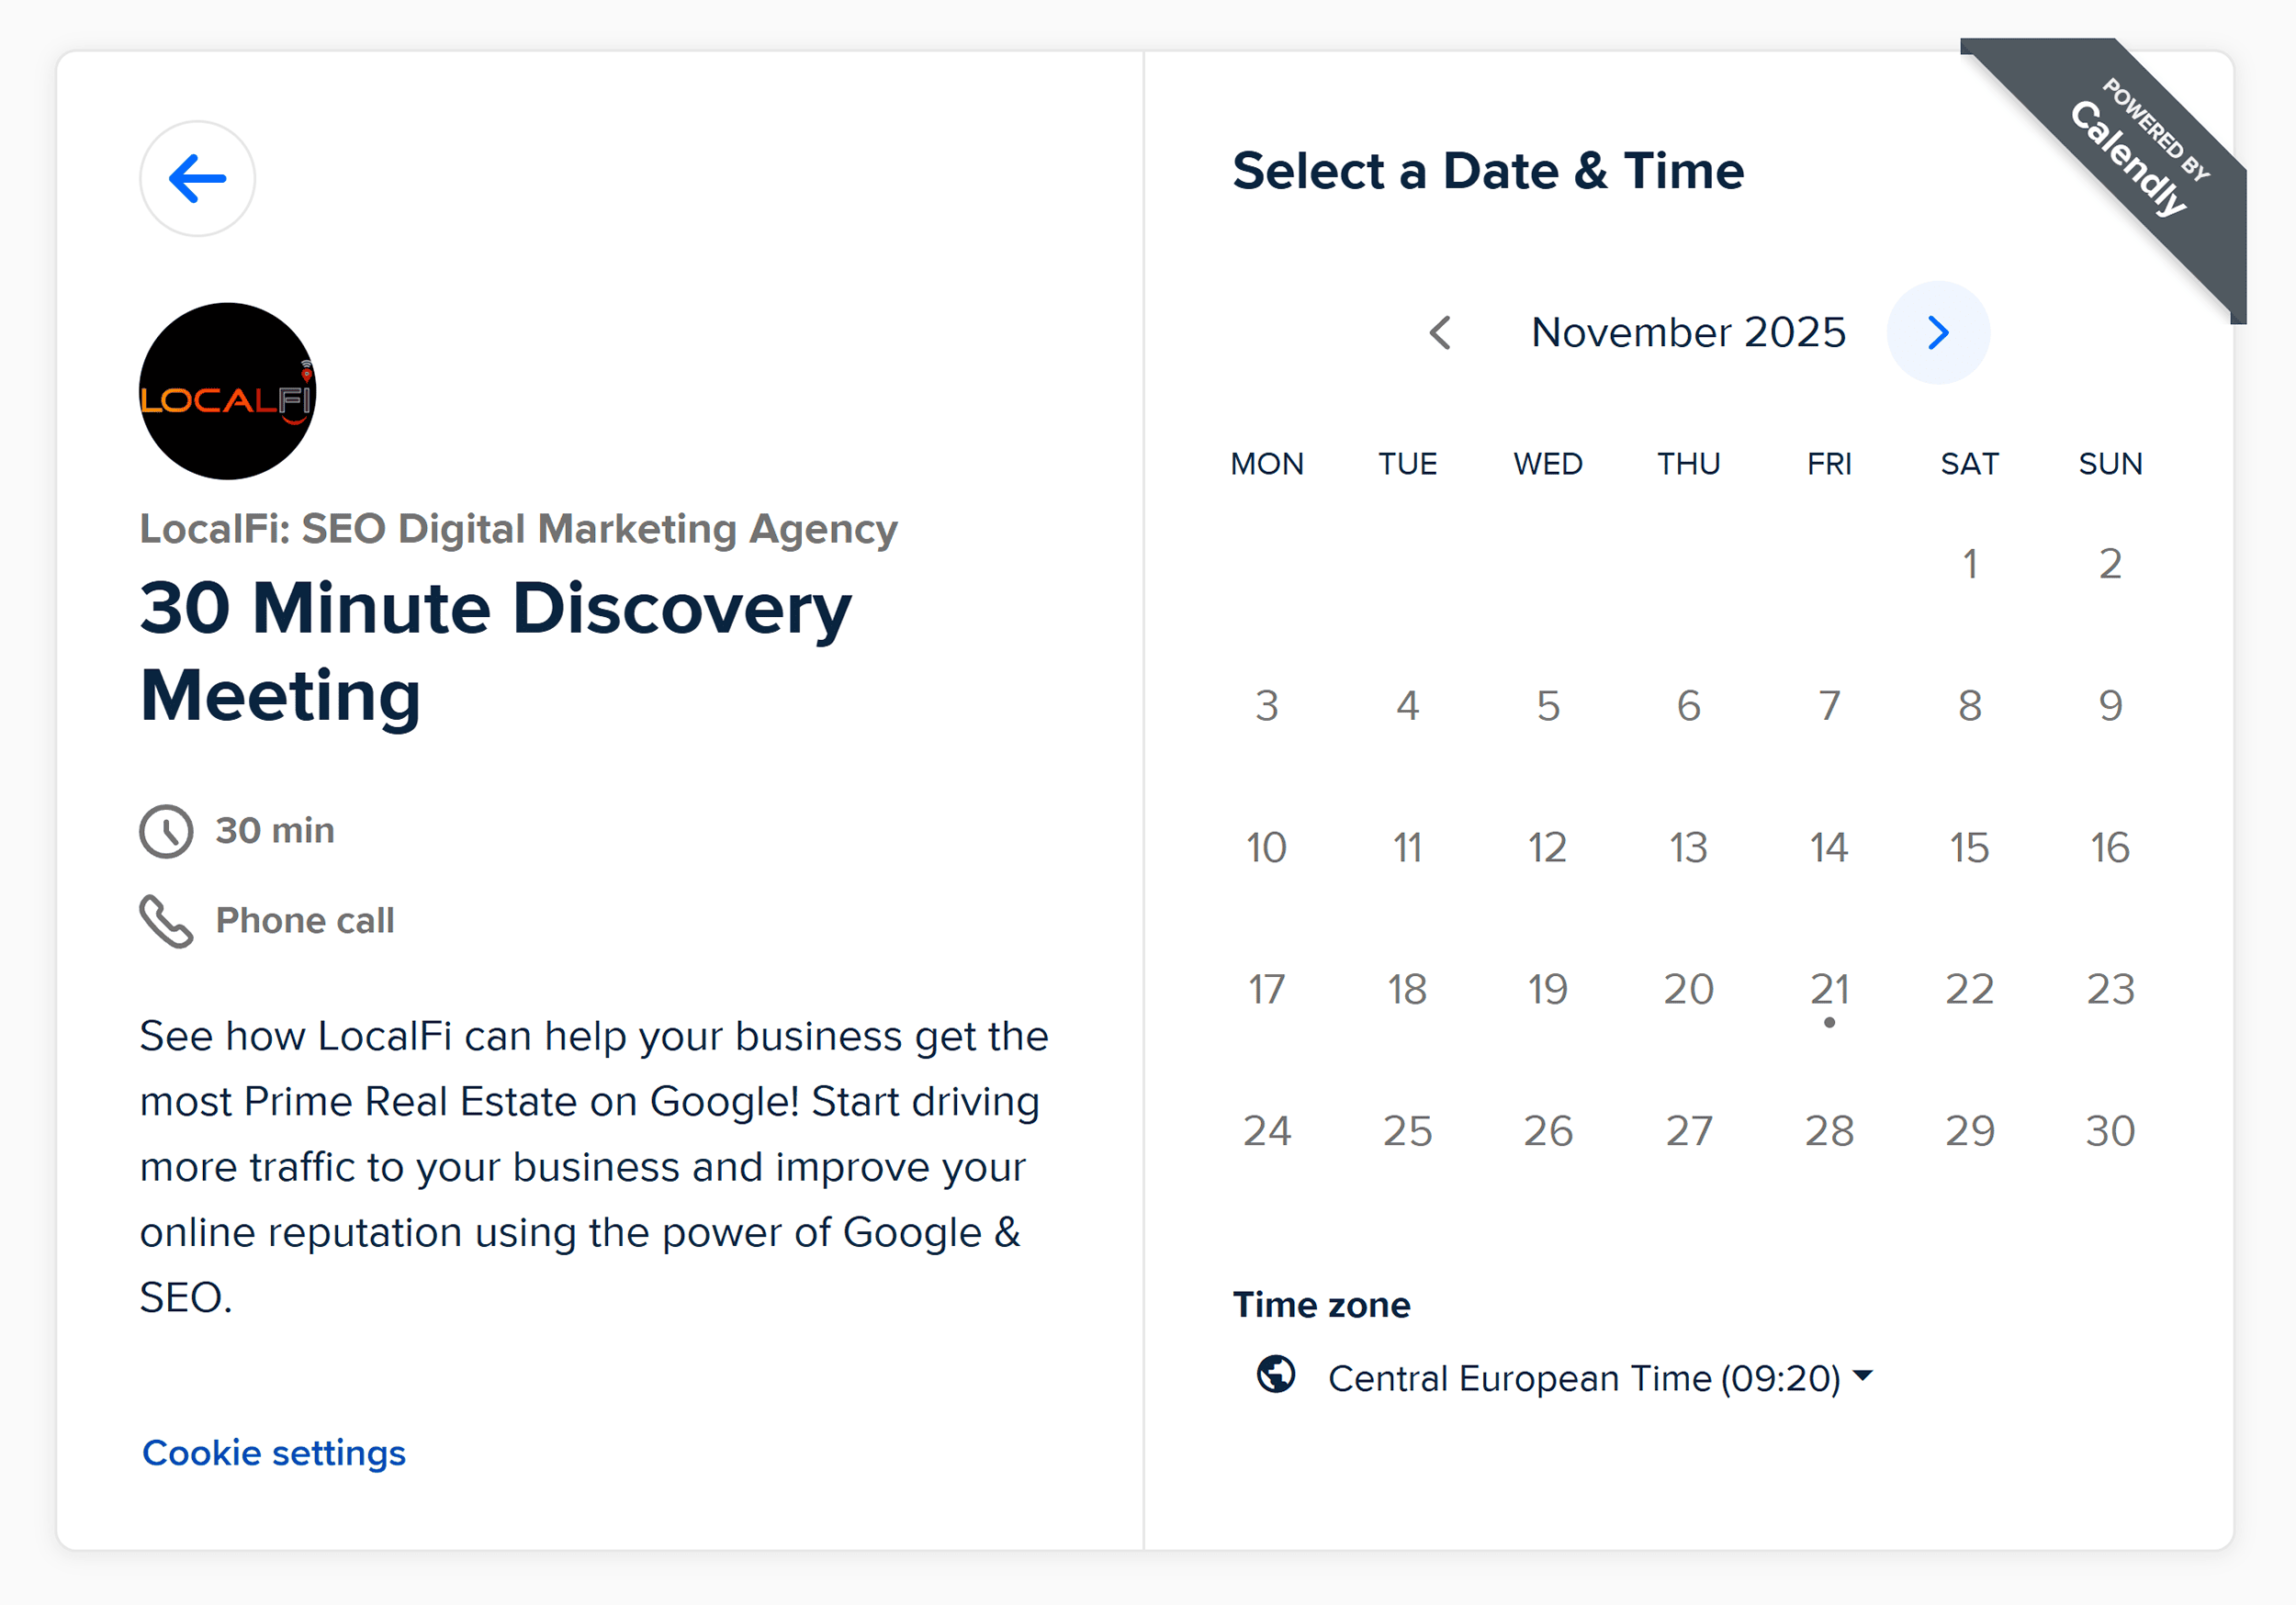This screenshot has width=2296, height=1605.
Task: Select November 14 on the calendar
Action: (x=1829, y=846)
